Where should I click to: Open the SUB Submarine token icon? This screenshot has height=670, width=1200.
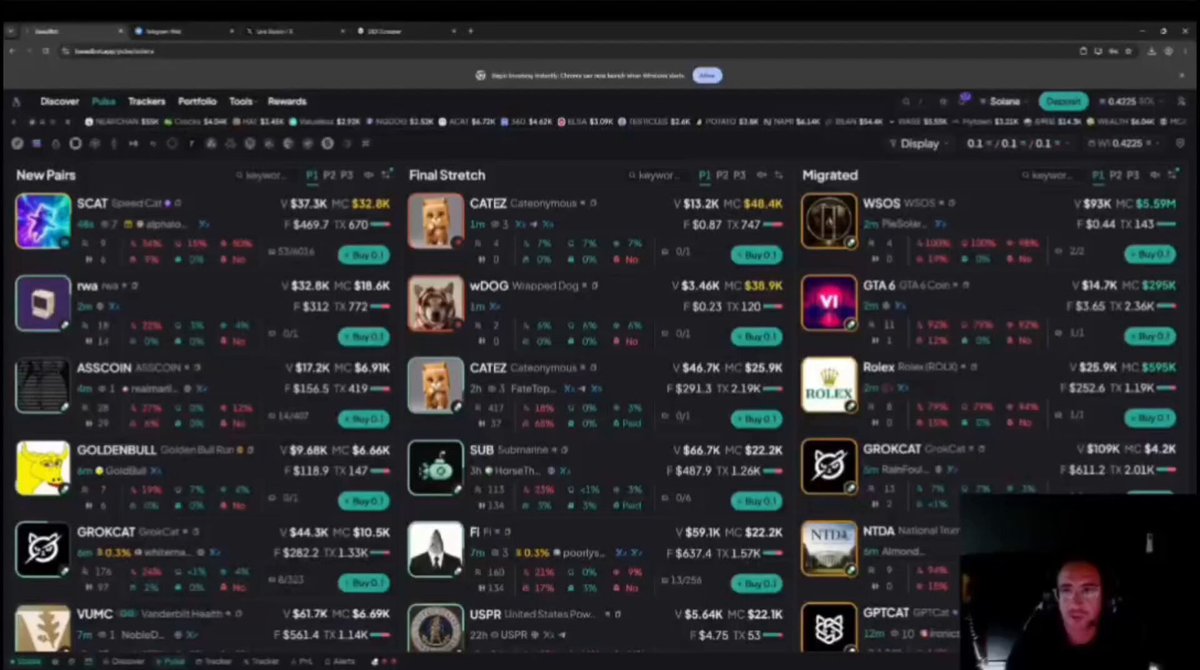pyautogui.click(x=436, y=467)
